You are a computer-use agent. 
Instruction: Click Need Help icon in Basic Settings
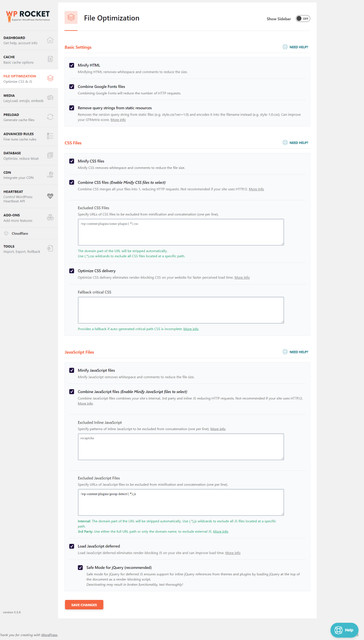pos(285,47)
